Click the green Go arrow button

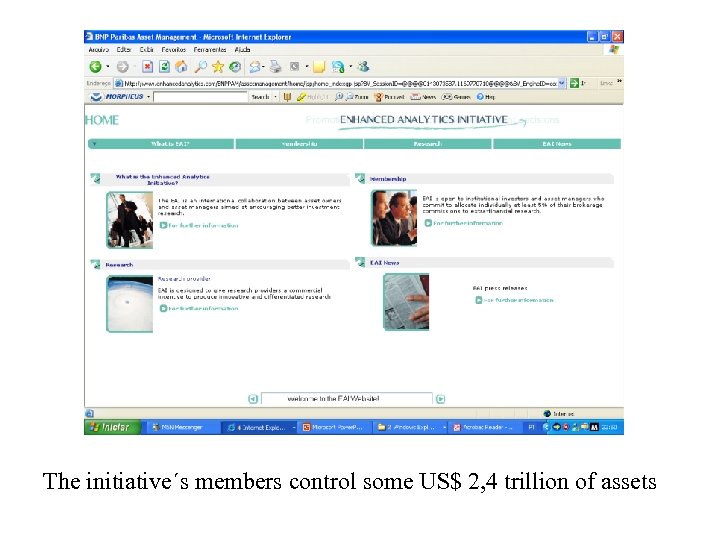coord(574,84)
